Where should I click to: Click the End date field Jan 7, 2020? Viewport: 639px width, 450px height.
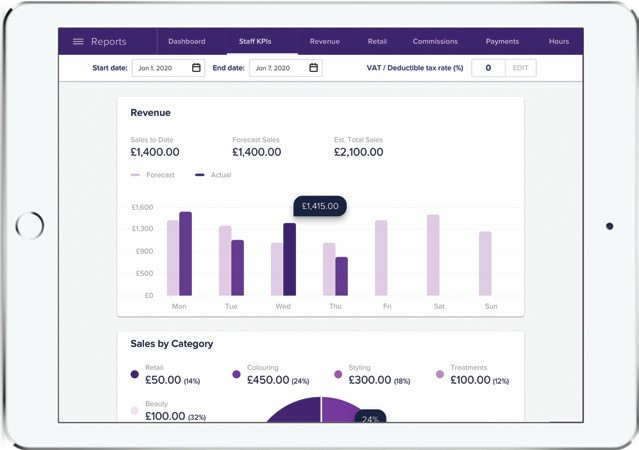(286, 68)
